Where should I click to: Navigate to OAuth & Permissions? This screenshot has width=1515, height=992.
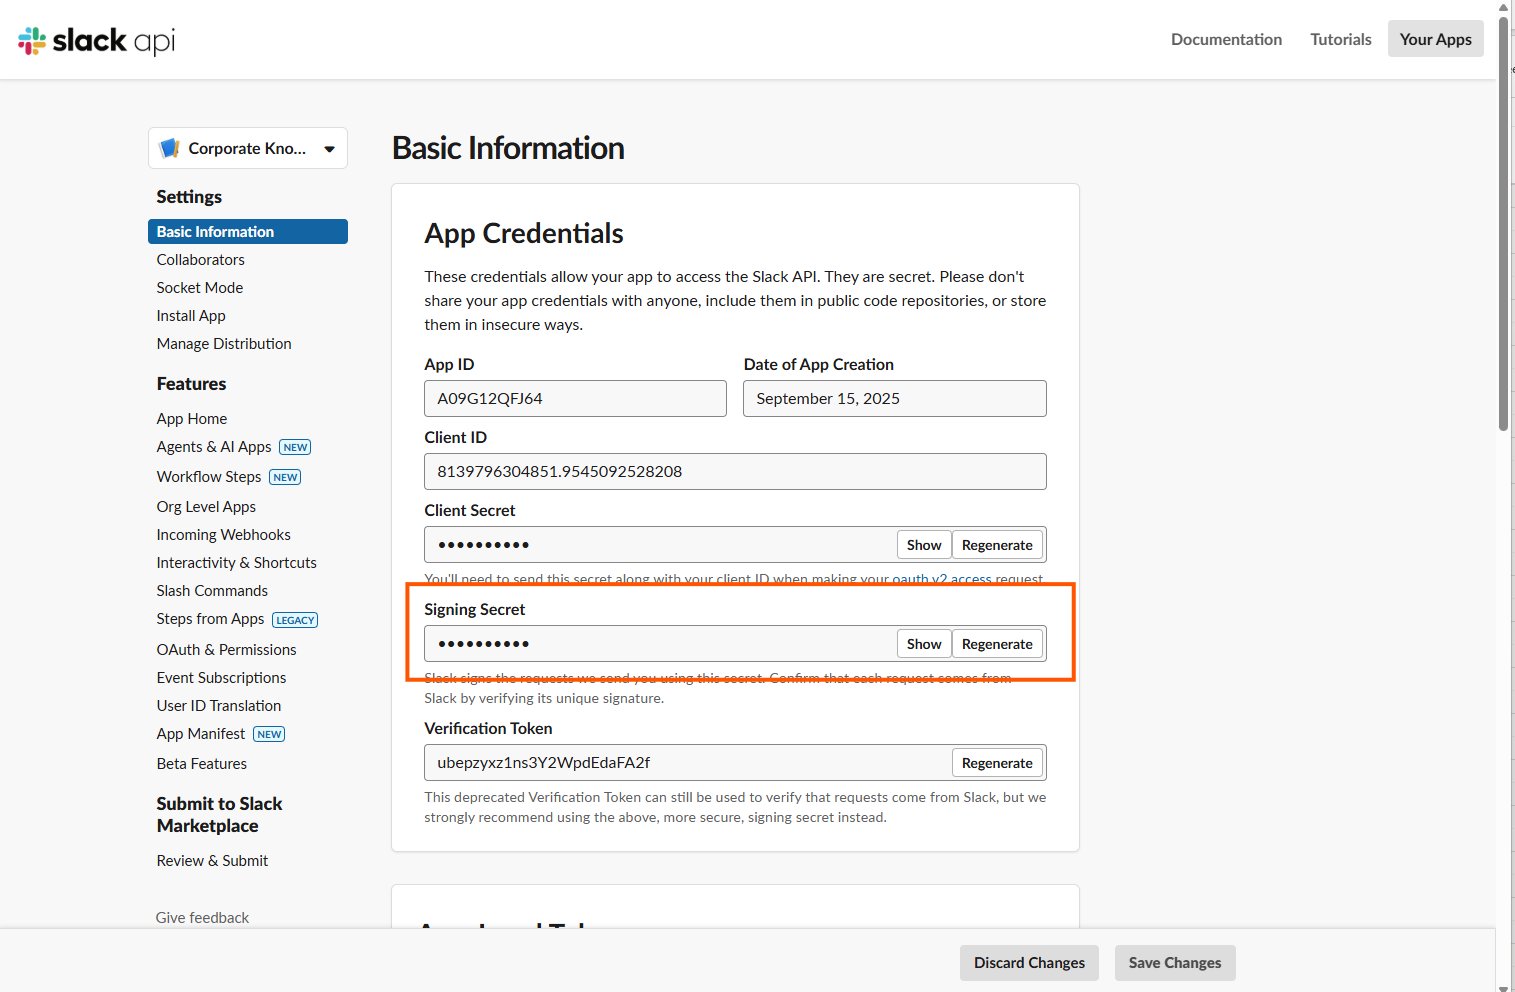point(226,650)
